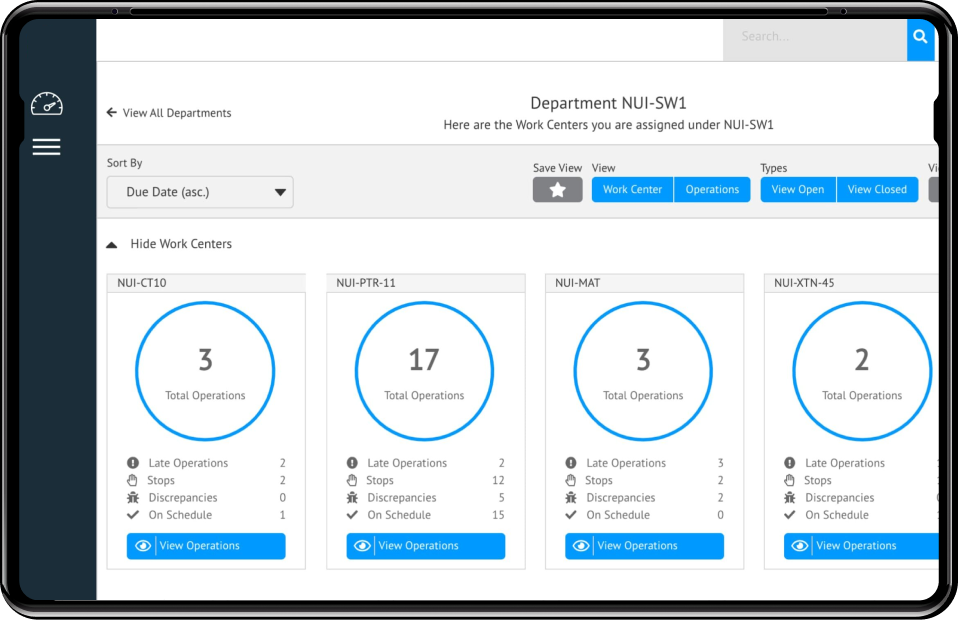This screenshot has height=620, width=958.
Task: Click the On Schedule checkmark in NUI-XTN-45
Action: click(x=789, y=515)
